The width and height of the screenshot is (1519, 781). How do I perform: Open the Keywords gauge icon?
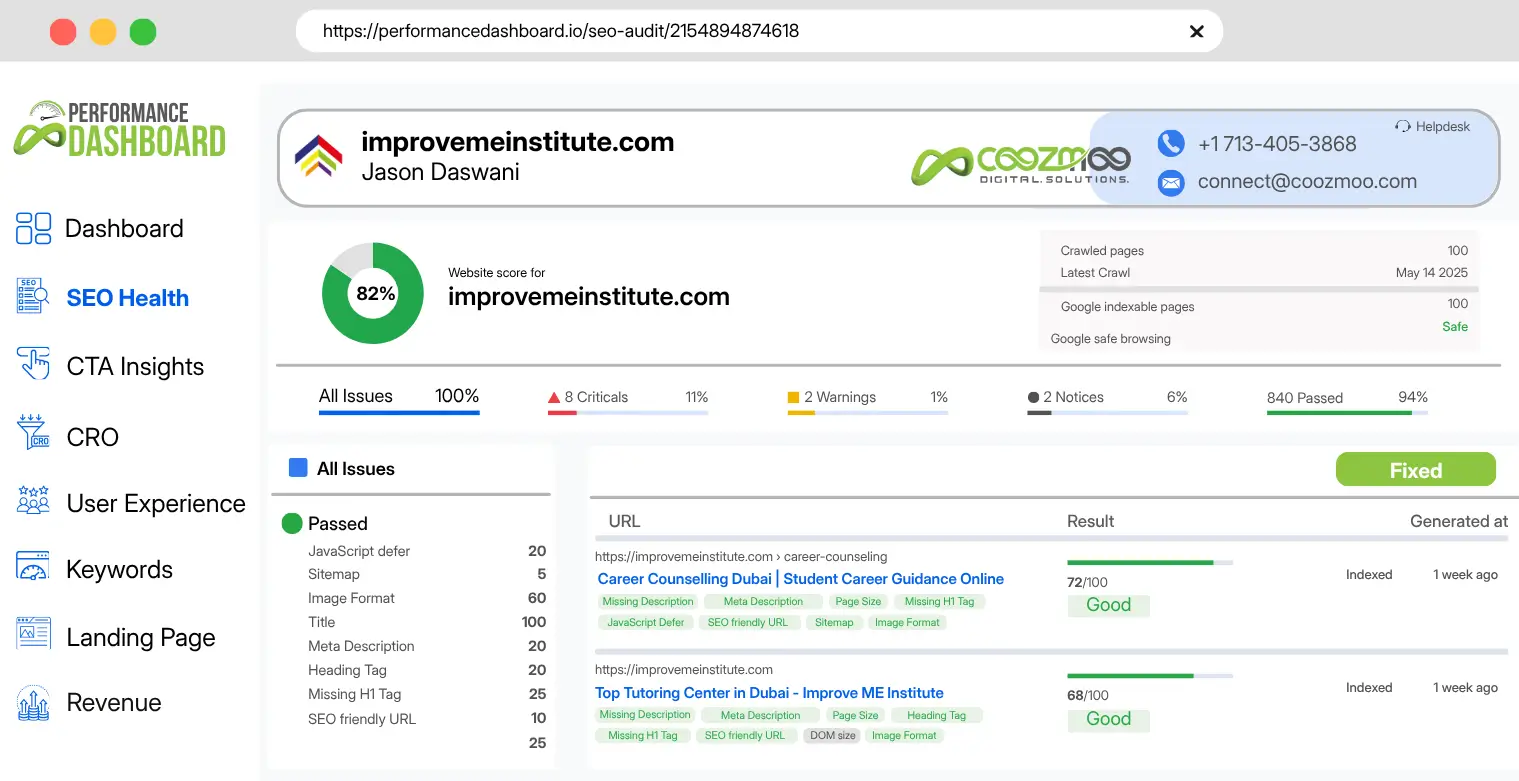(x=33, y=566)
